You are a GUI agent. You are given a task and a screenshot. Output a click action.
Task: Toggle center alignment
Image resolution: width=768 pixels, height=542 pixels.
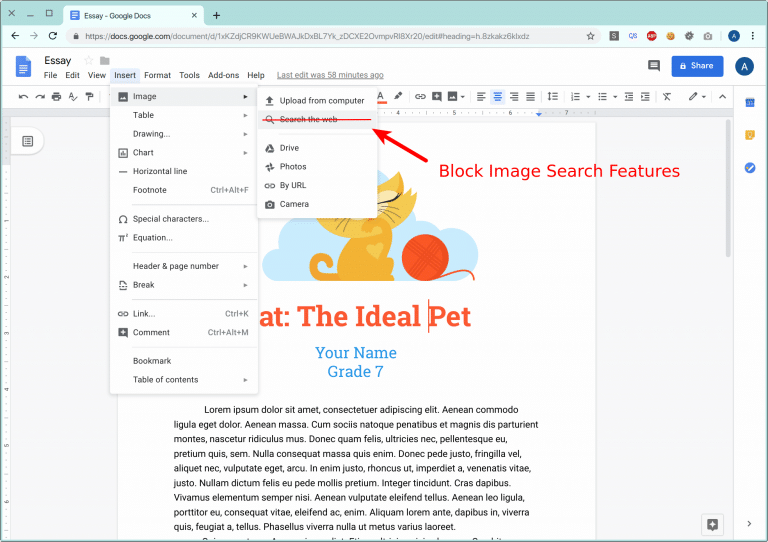(x=498, y=96)
